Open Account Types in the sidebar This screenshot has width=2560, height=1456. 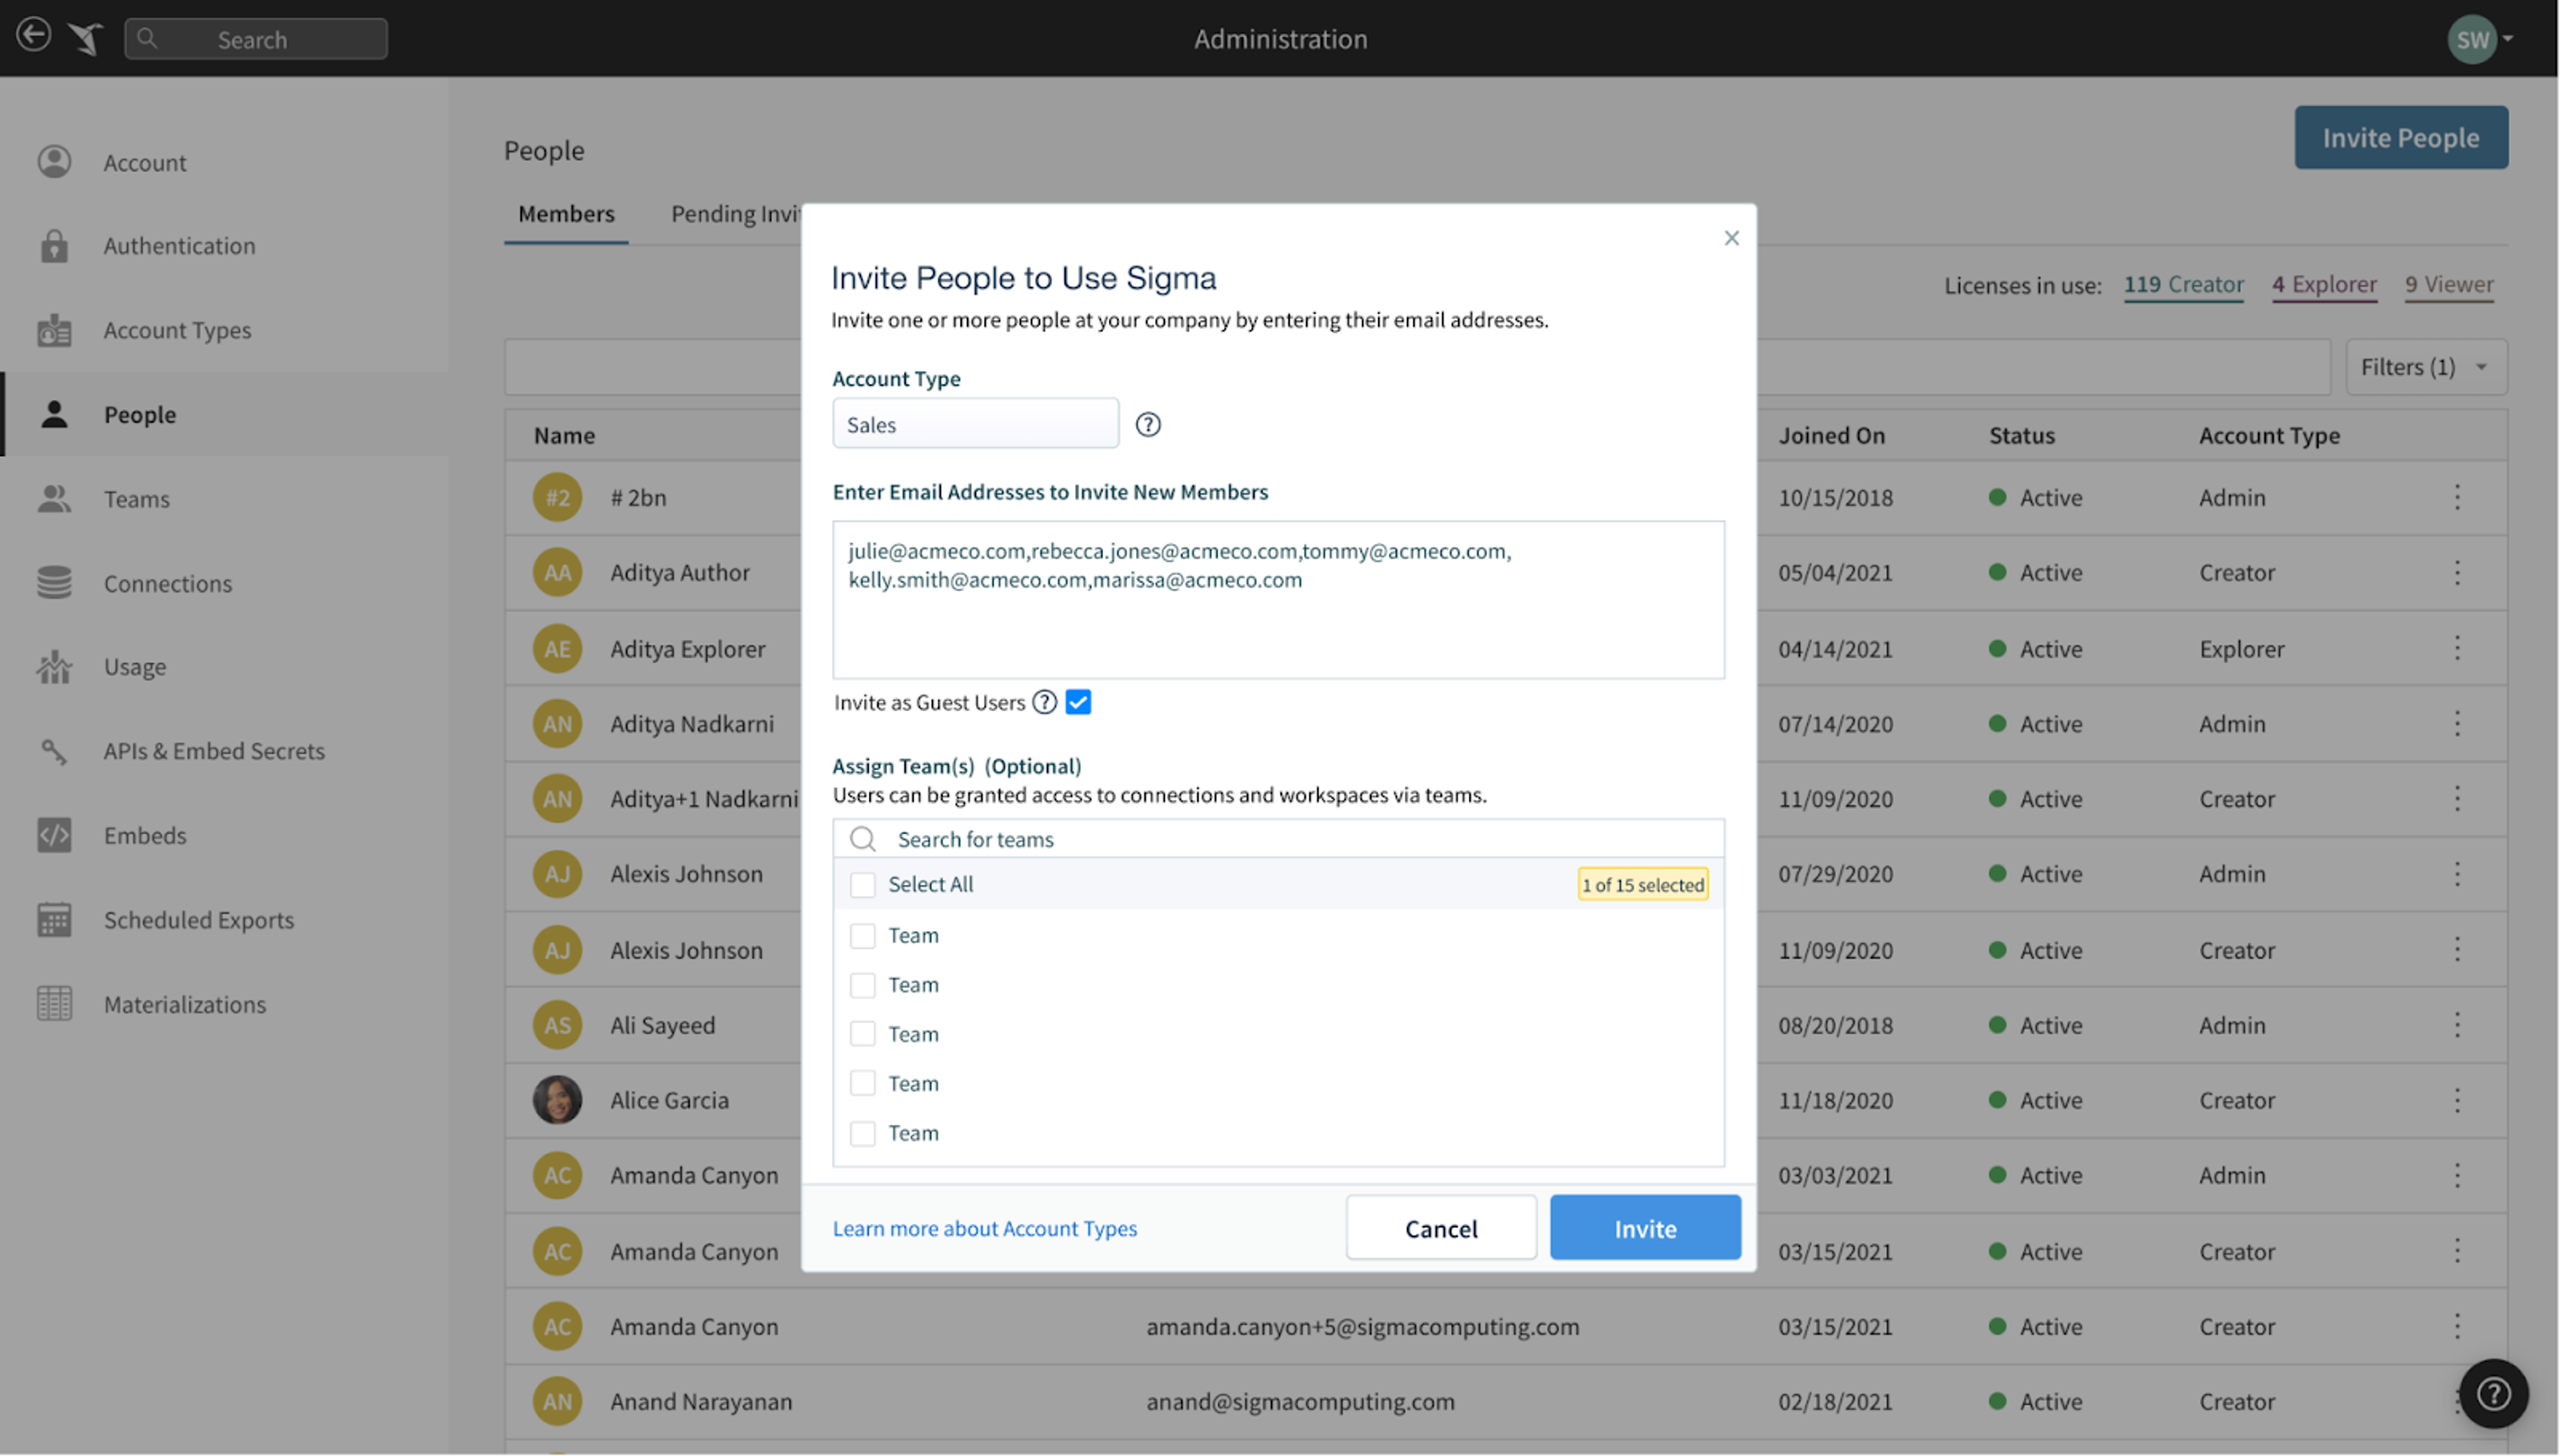pos(178,330)
